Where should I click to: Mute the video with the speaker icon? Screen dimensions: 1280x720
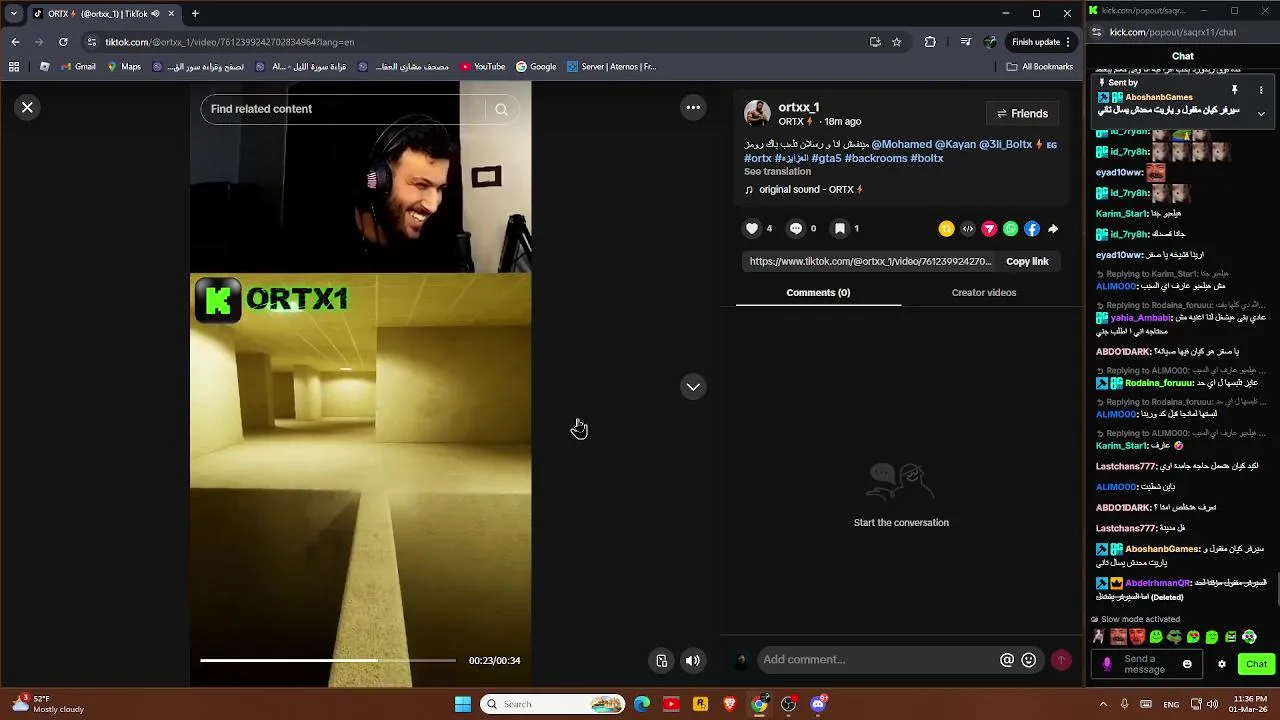pyautogui.click(x=692, y=660)
